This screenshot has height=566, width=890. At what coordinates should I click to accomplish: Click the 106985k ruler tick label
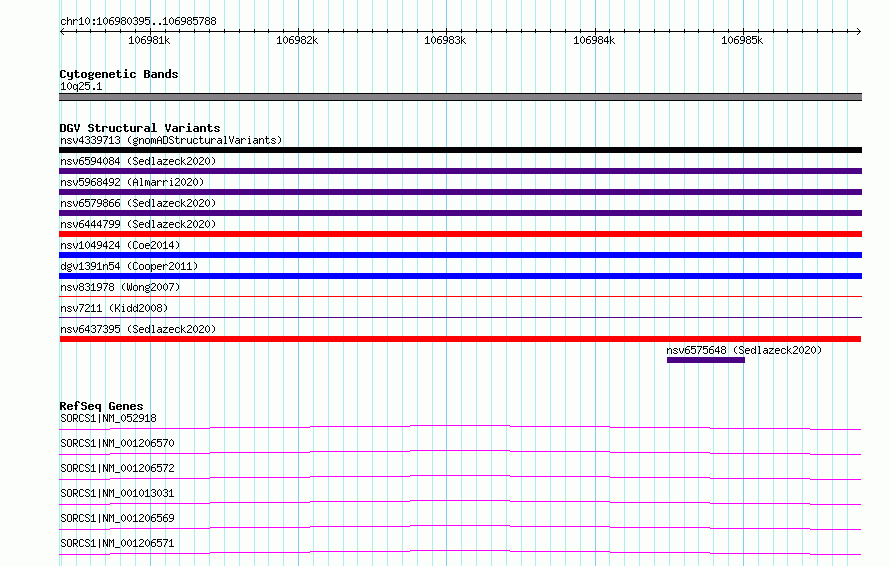(742, 40)
